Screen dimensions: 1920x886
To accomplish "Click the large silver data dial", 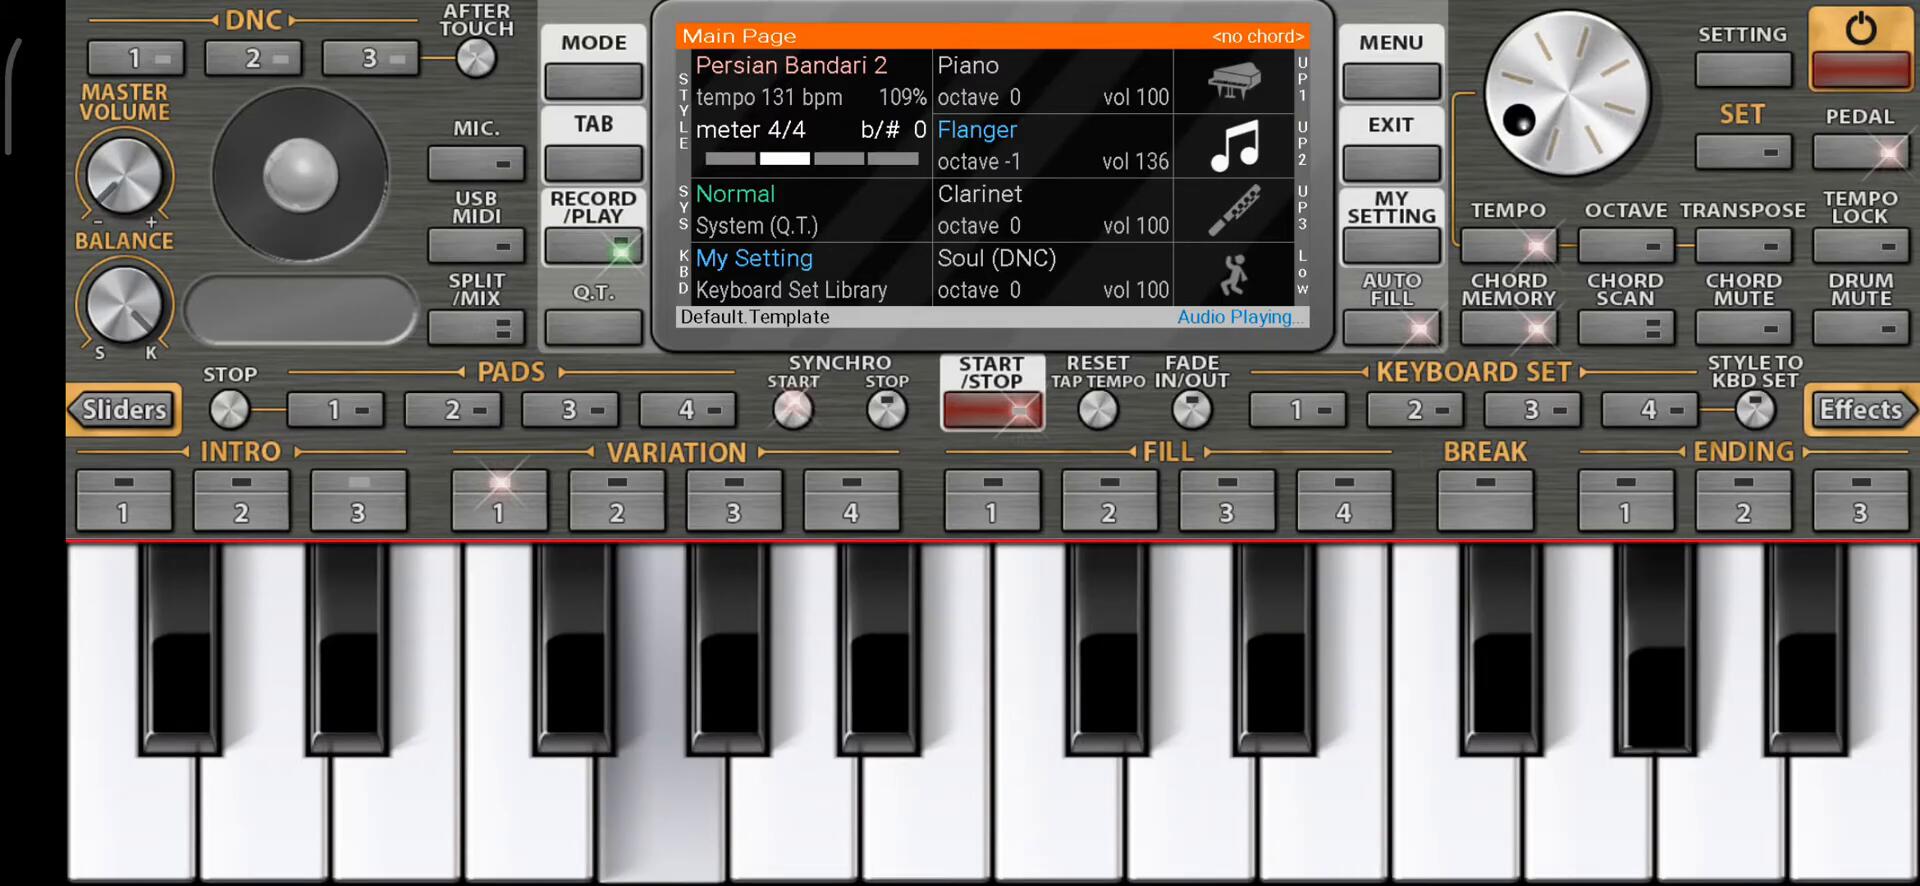I will click(1567, 94).
